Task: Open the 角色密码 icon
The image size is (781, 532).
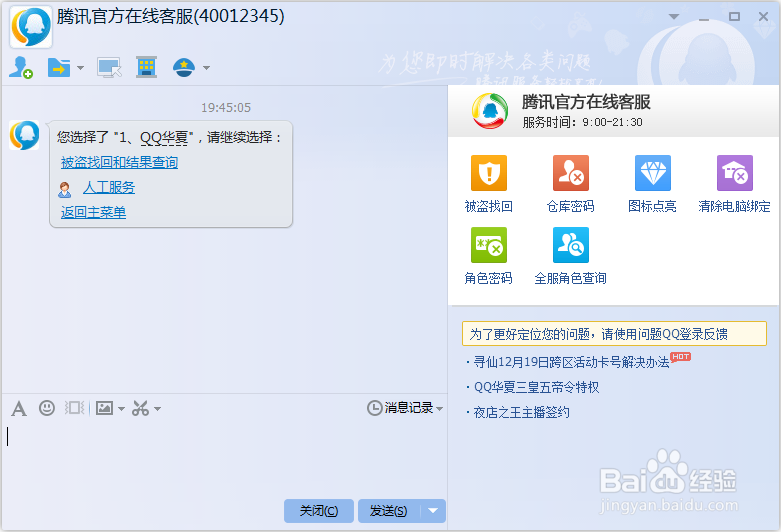Action: (489, 245)
